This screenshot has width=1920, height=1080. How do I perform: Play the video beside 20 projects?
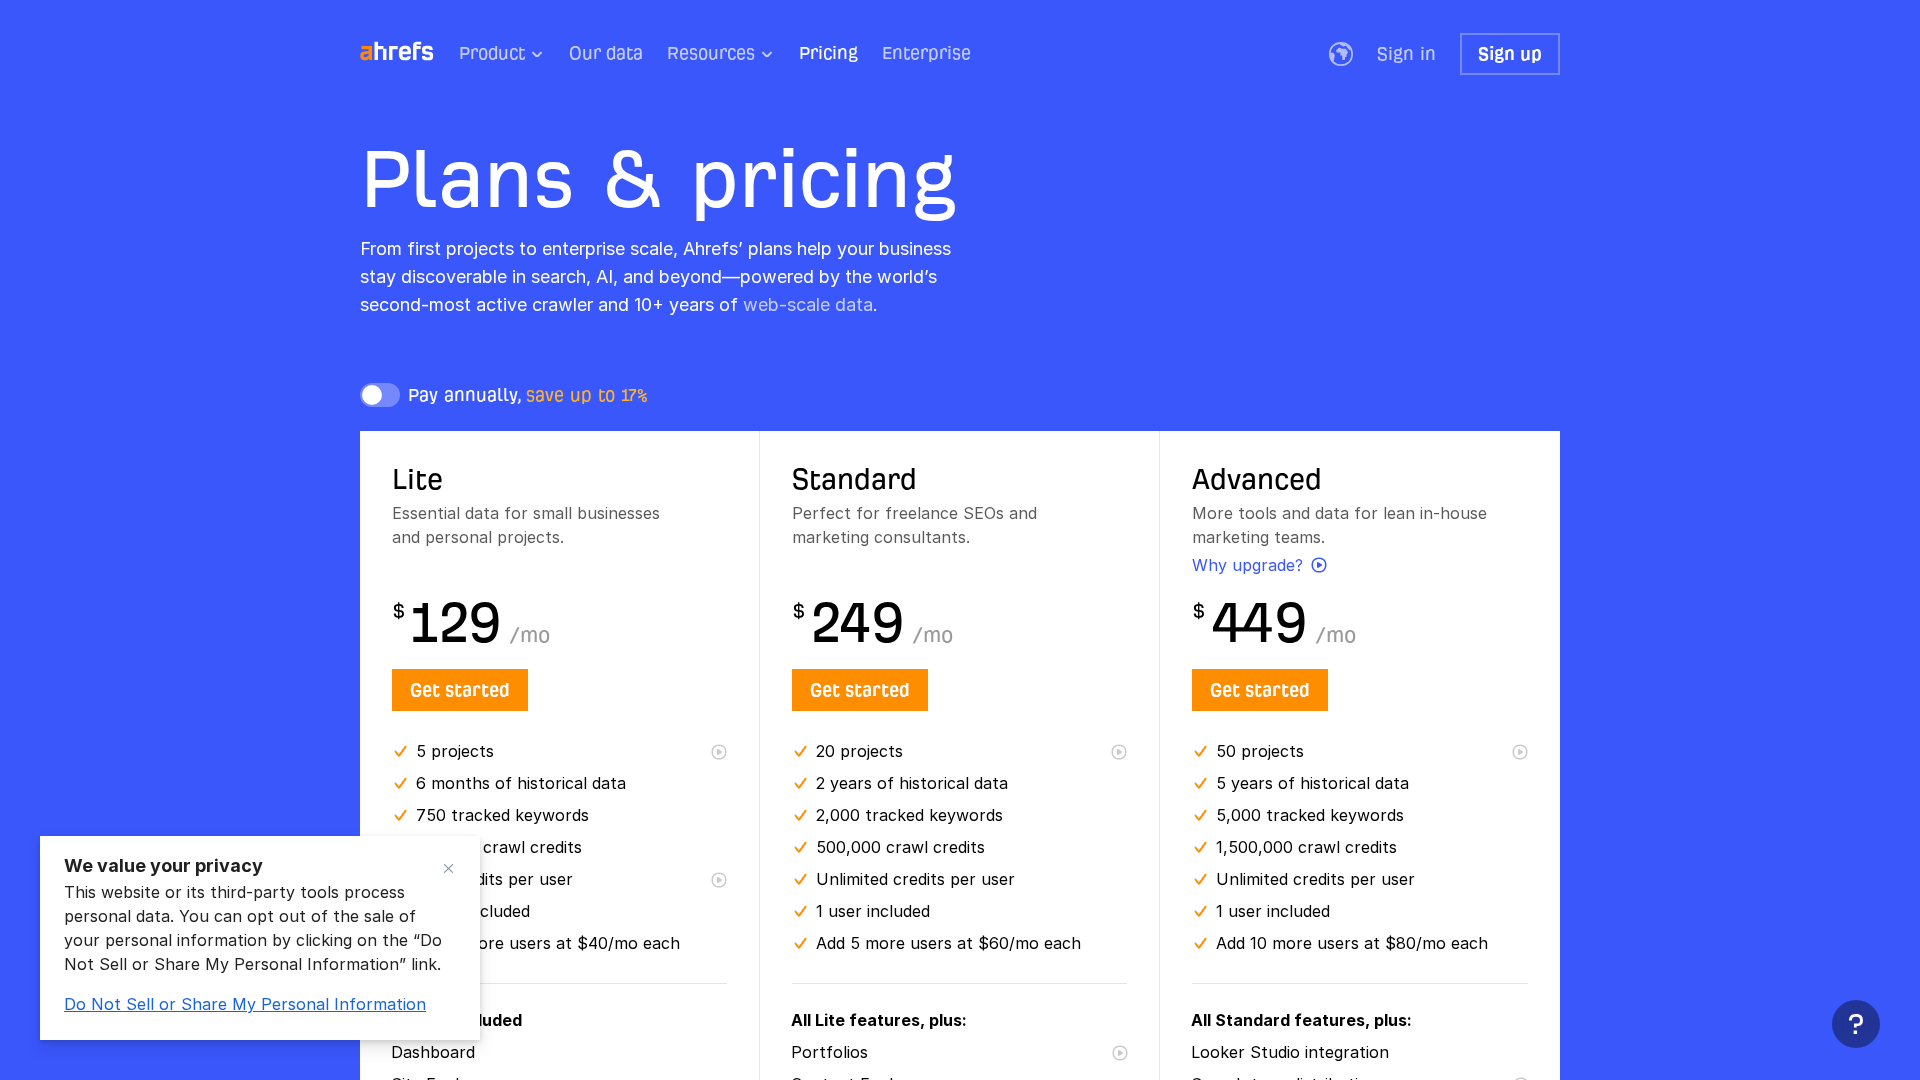(x=1119, y=752)
